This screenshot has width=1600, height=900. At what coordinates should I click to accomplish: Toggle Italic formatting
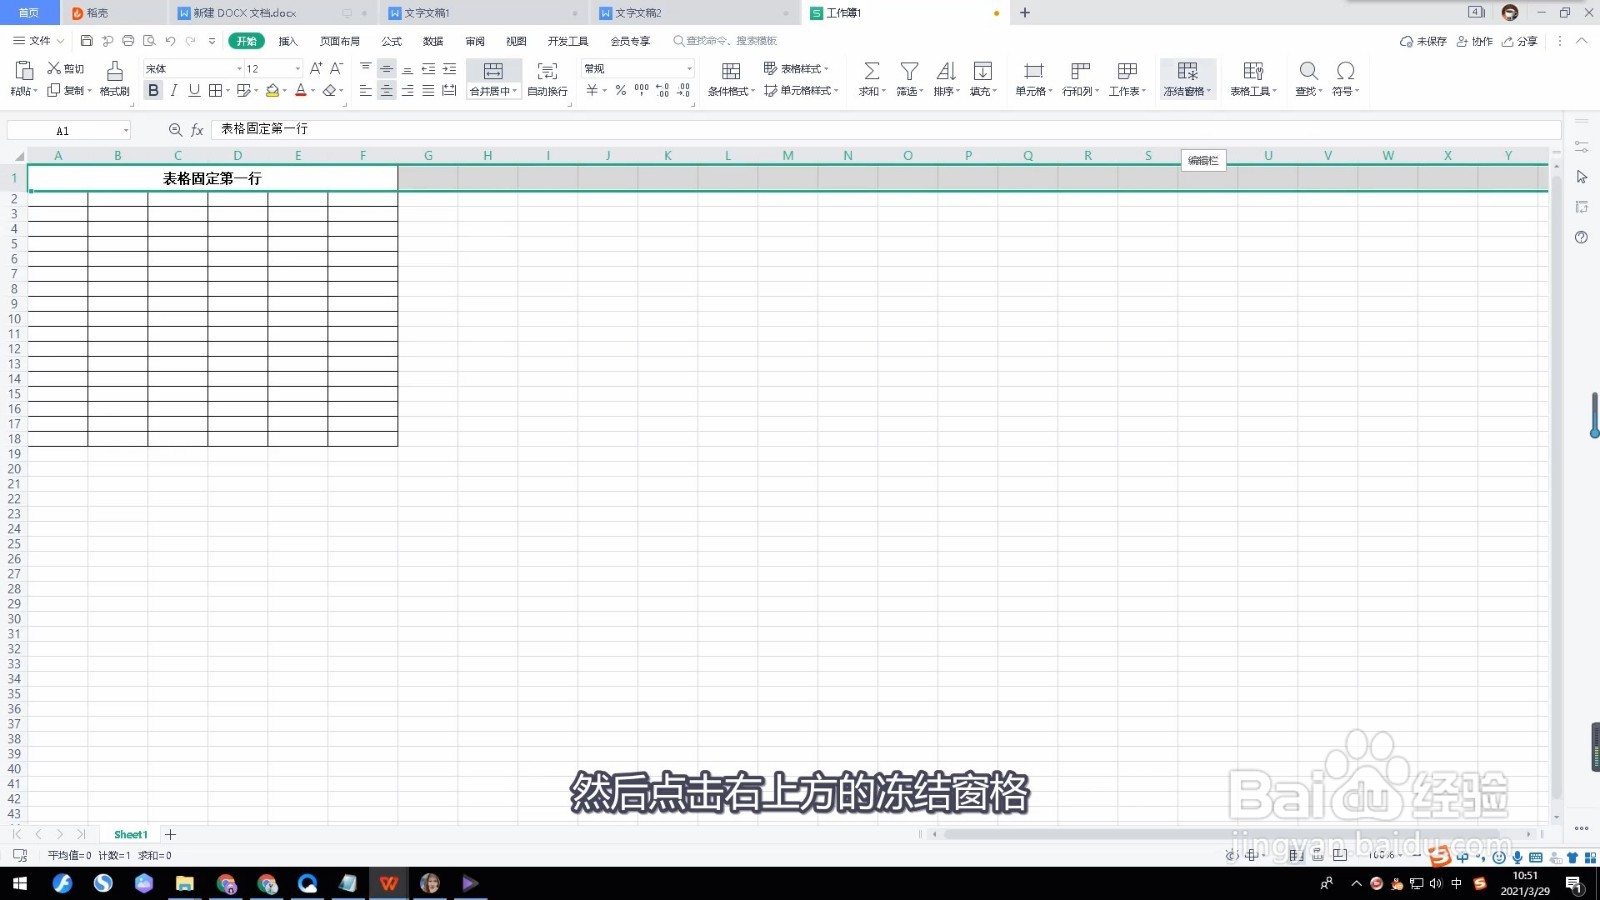tap(172, 90)
